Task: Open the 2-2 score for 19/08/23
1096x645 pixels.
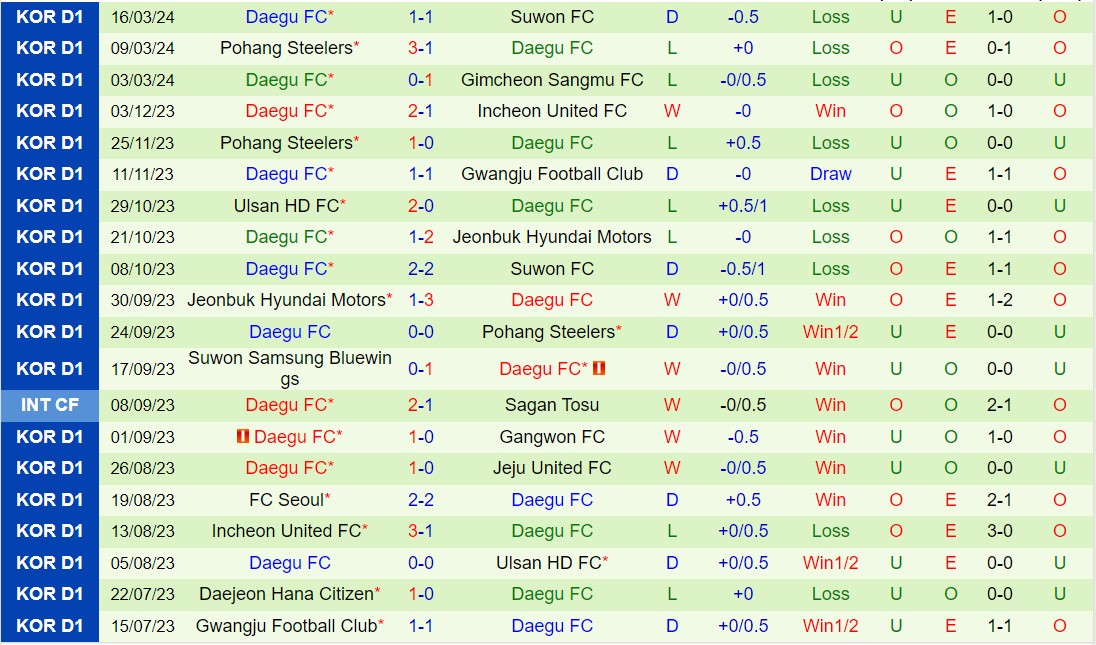Action: tap(421, 500)
